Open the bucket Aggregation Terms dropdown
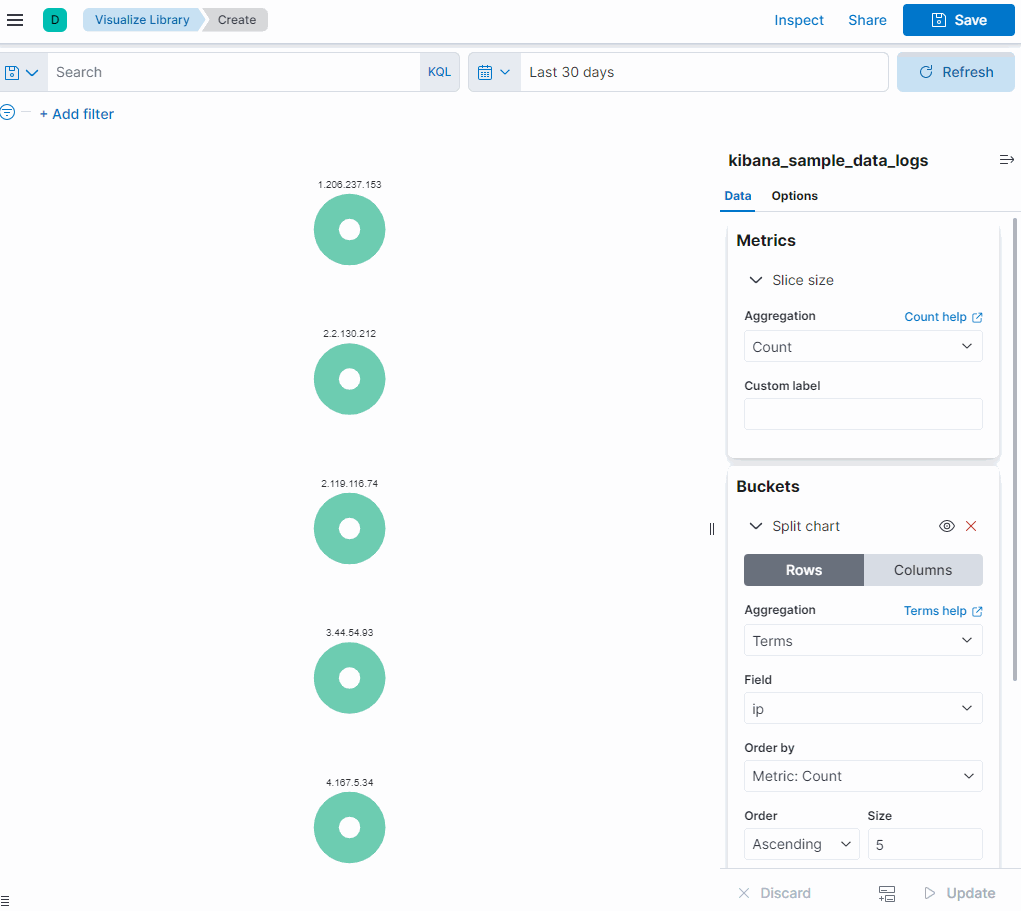Image resolution: width=1021 pixels, height=911 pixels. pyautogui.click(x=863, y=640)
